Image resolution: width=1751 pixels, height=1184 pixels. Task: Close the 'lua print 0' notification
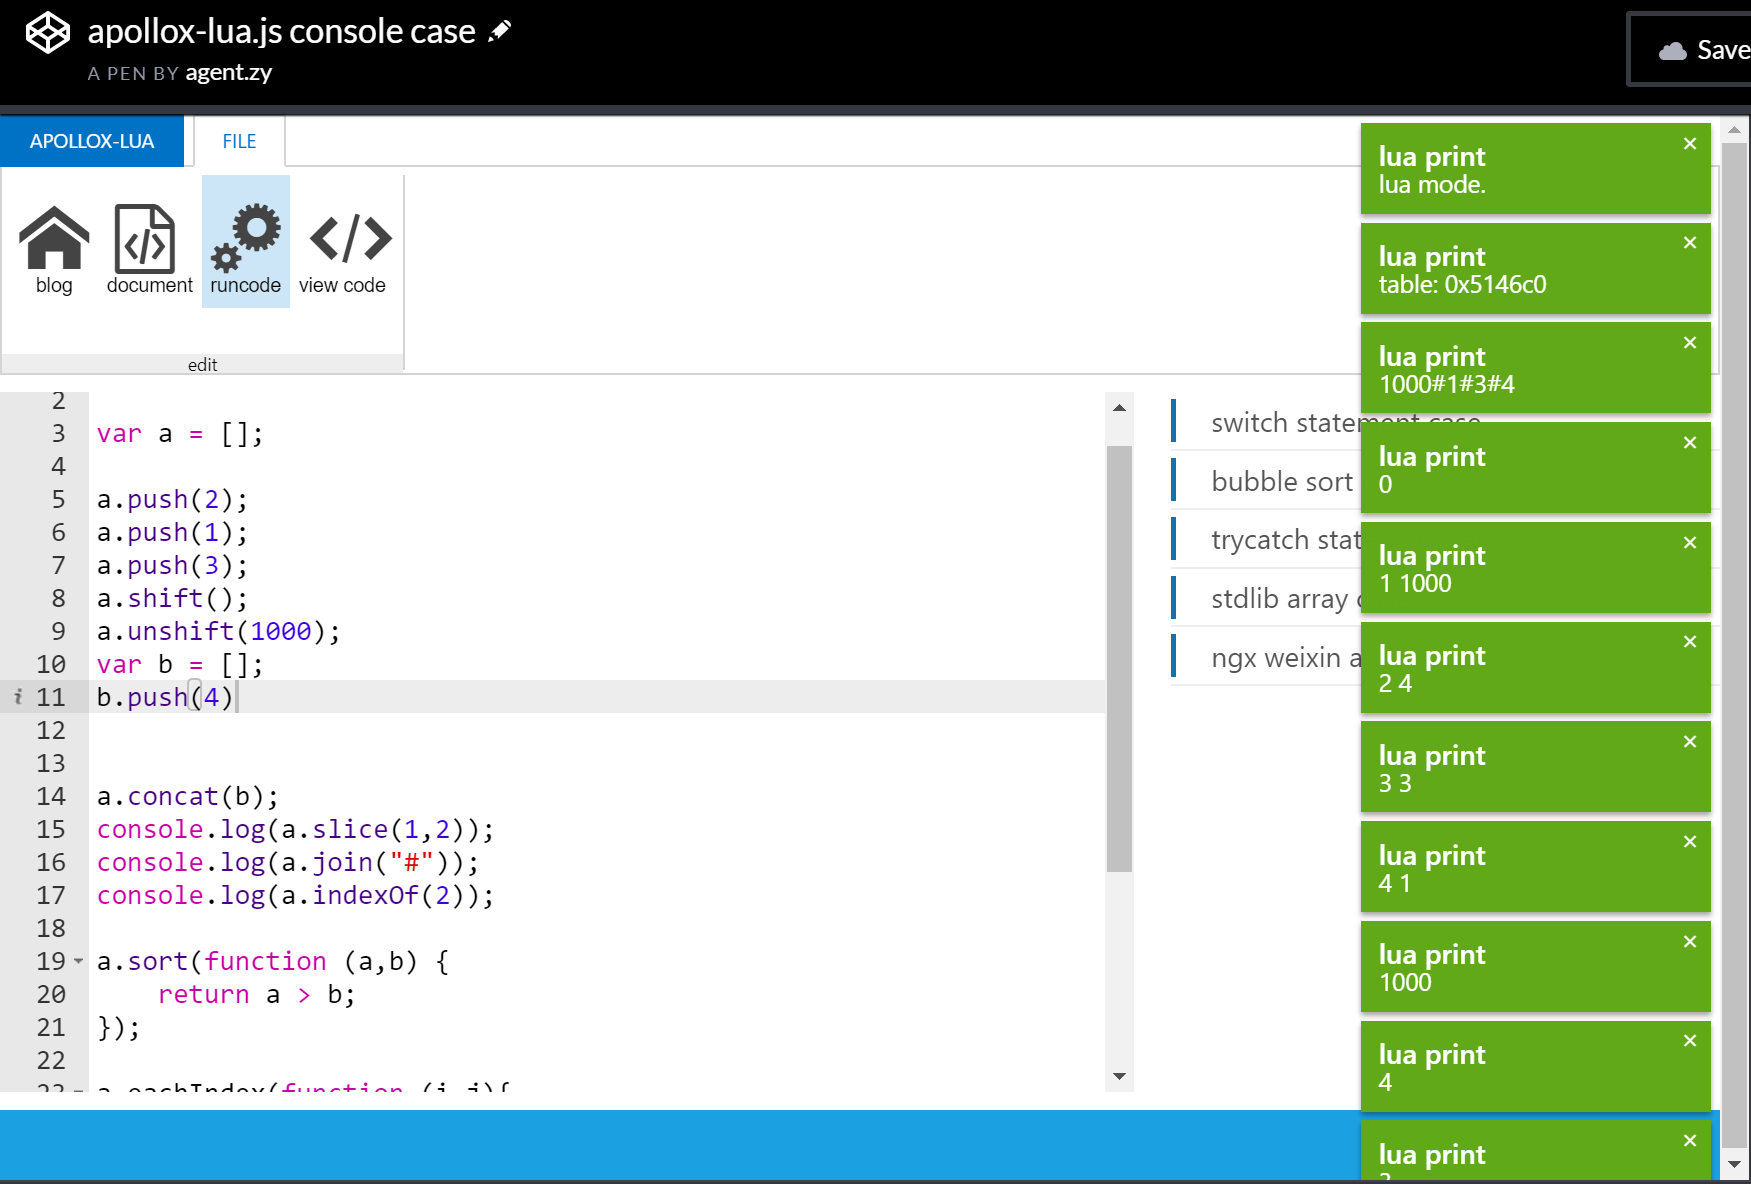coord(1690,443)
